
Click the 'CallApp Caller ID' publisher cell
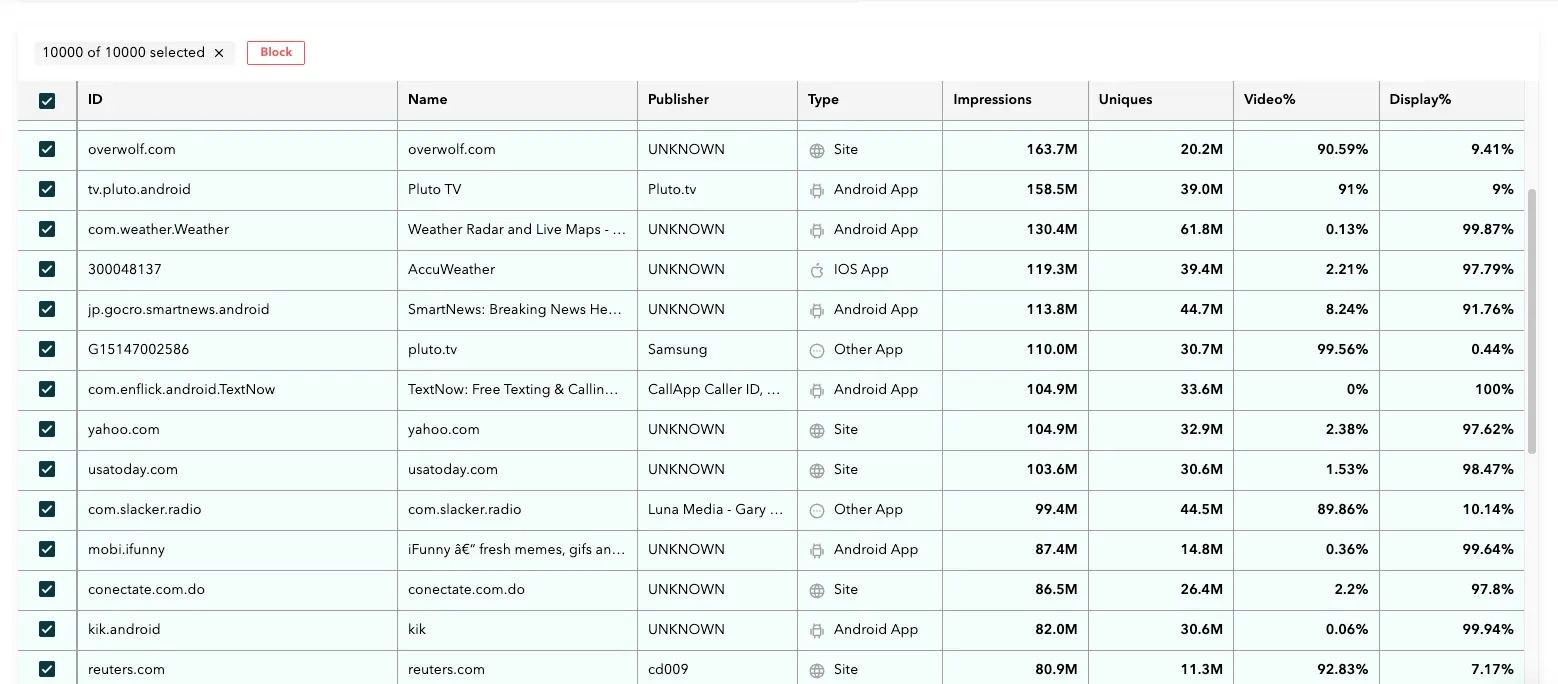[x=715, y=389]
